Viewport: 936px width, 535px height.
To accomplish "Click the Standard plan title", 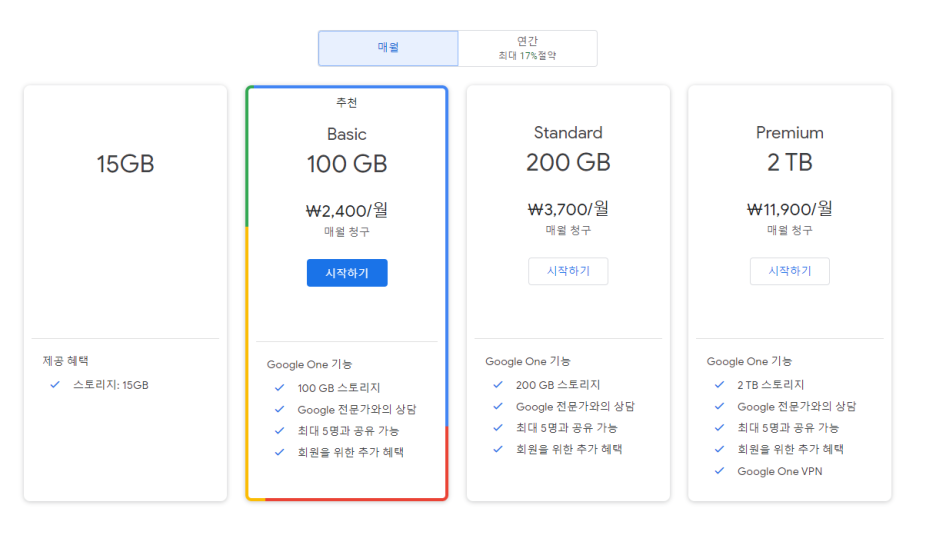I will coord(568,133).
